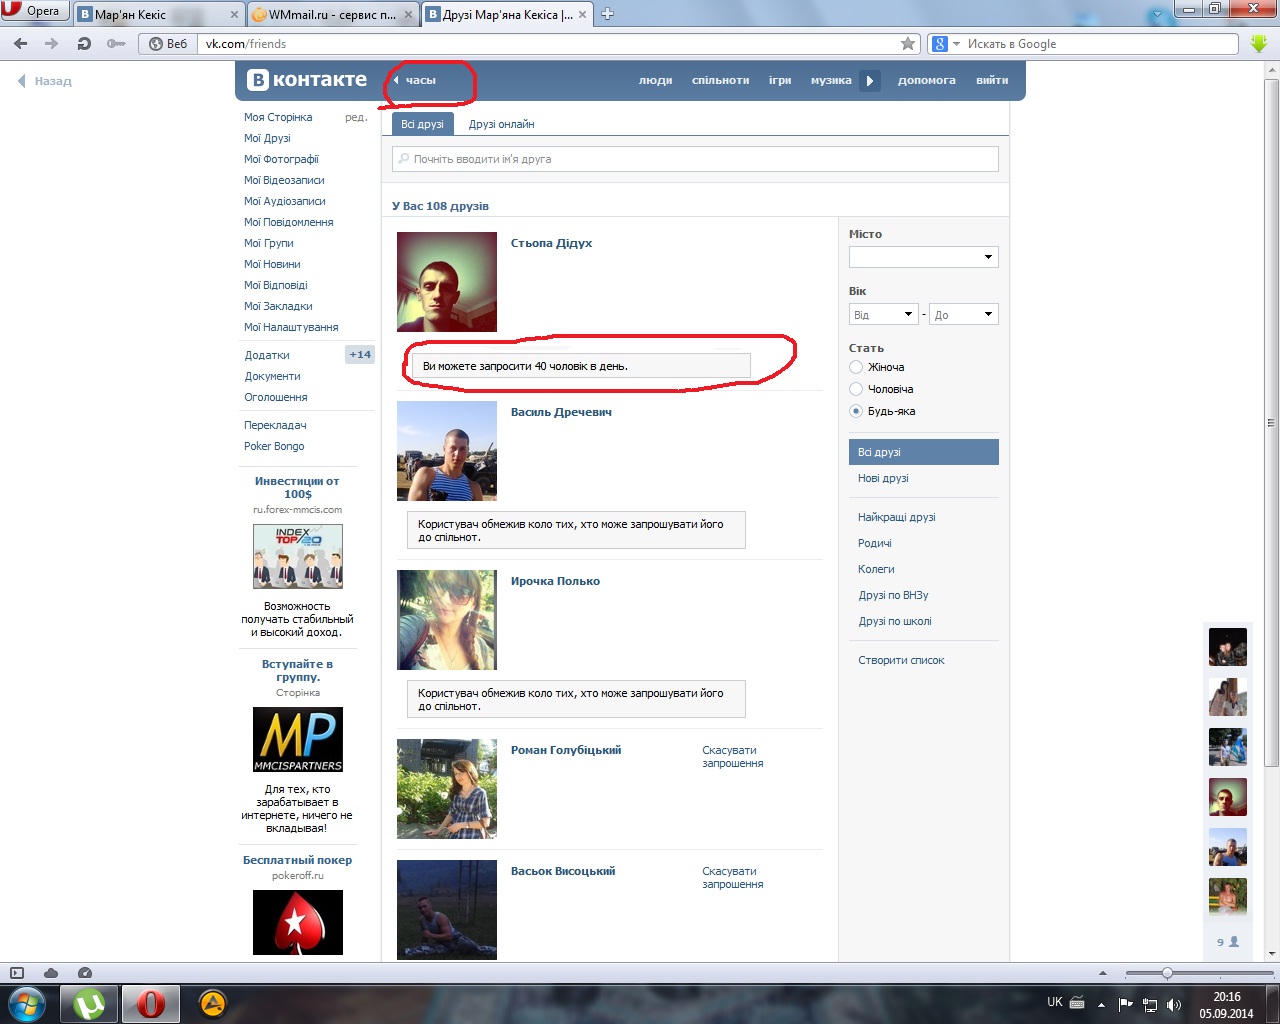Click the Opera Turbo speedometer icon
The width and height of the screenshot is (1280, 1024).
(85, 973)
